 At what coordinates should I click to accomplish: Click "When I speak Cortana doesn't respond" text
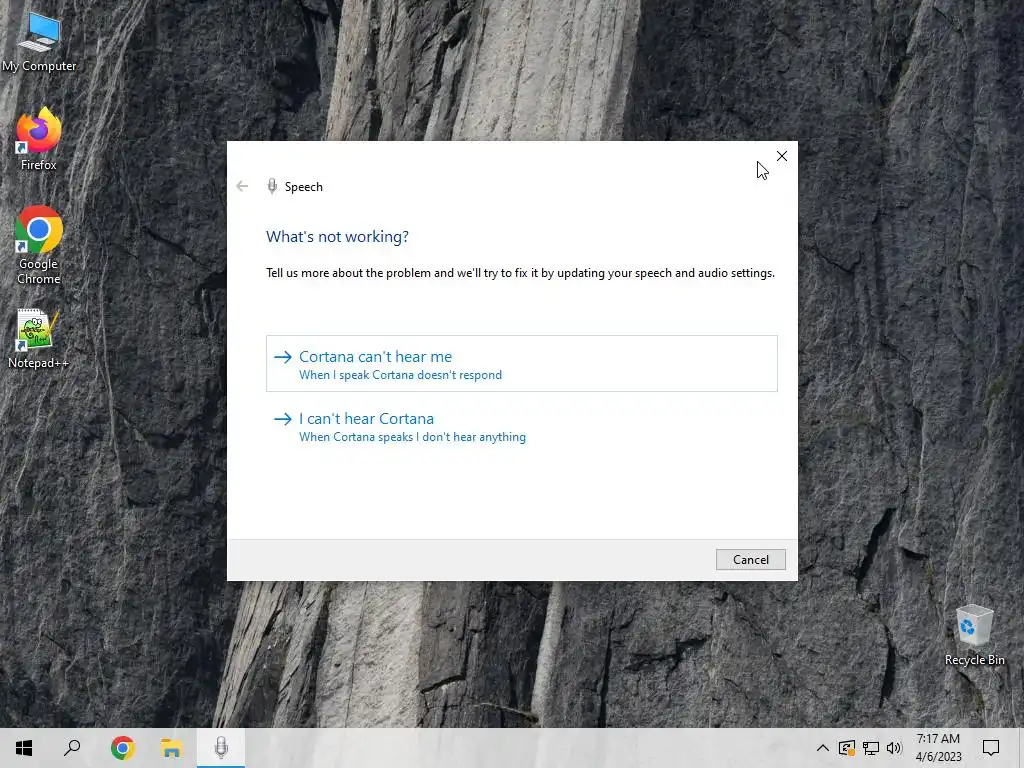(x=400, y=375)
